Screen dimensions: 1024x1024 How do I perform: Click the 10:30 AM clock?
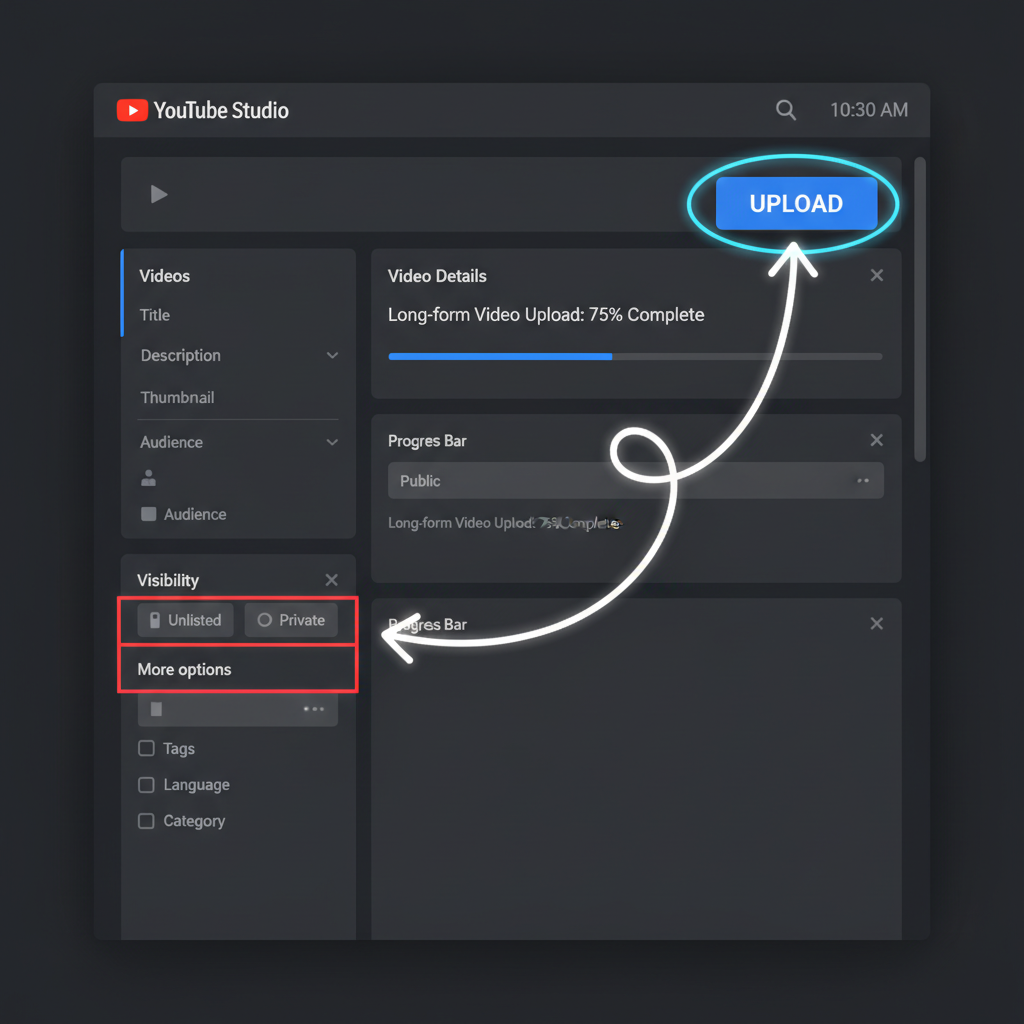click(869, 110)
